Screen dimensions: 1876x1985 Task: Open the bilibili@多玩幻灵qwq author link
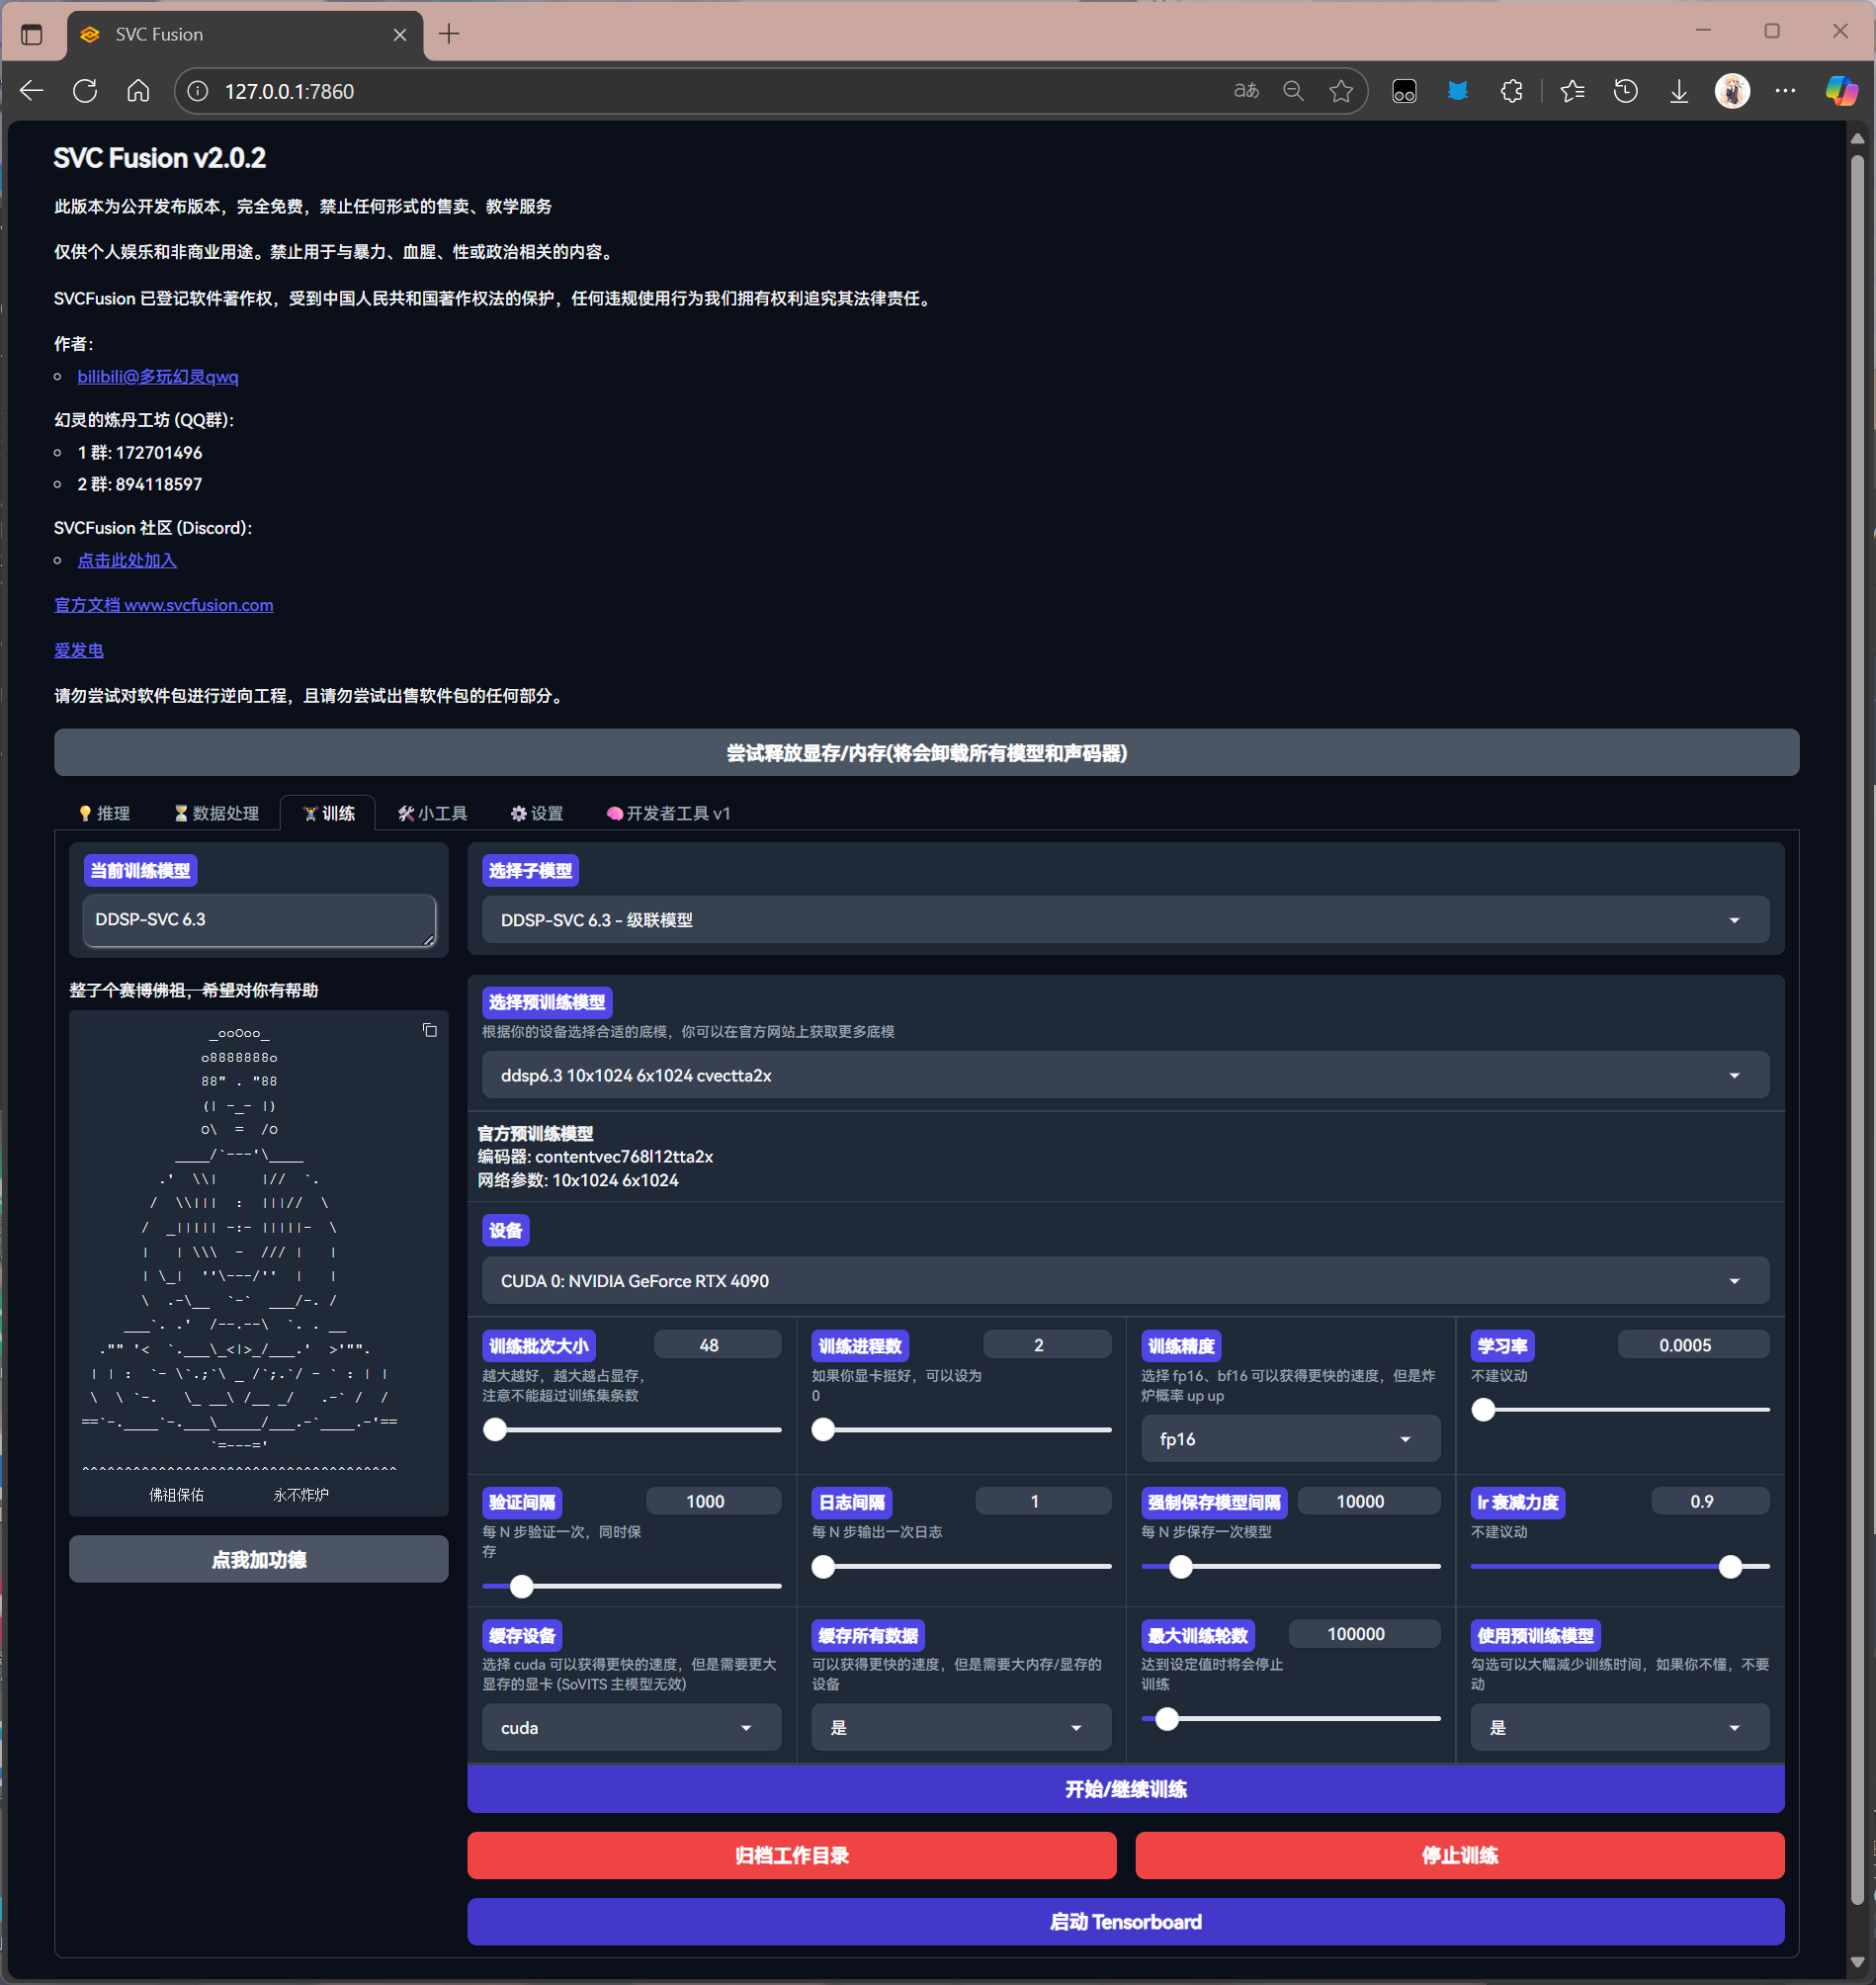[158, 376]
